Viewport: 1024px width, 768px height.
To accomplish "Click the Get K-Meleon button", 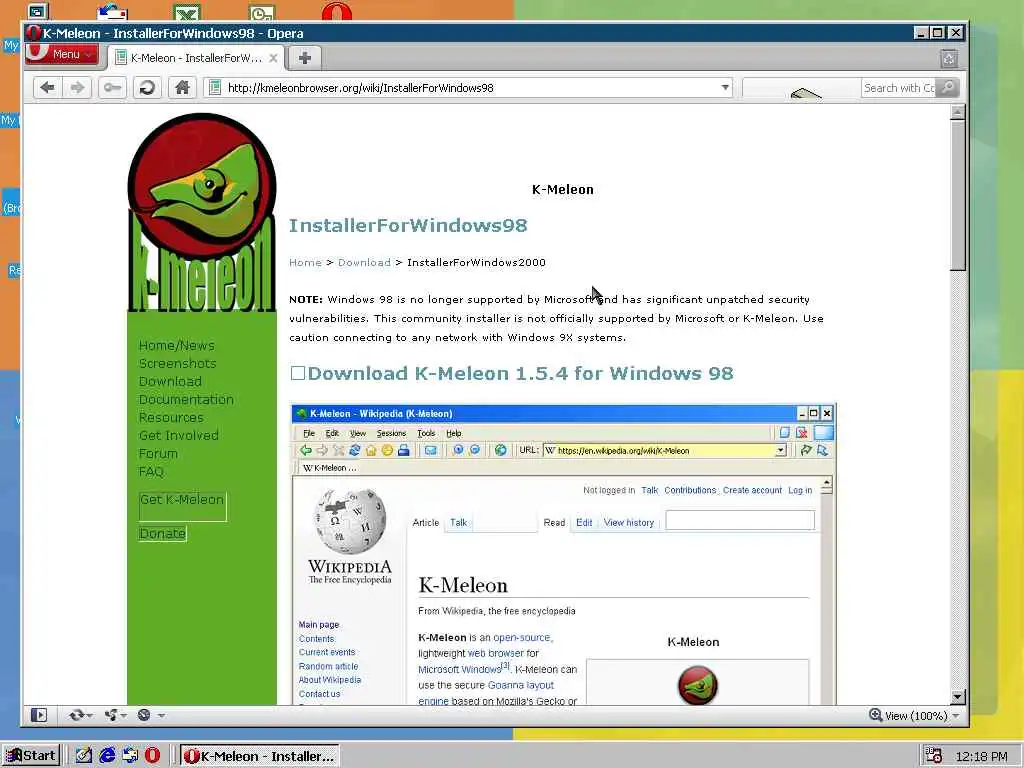I will (182, 506).
